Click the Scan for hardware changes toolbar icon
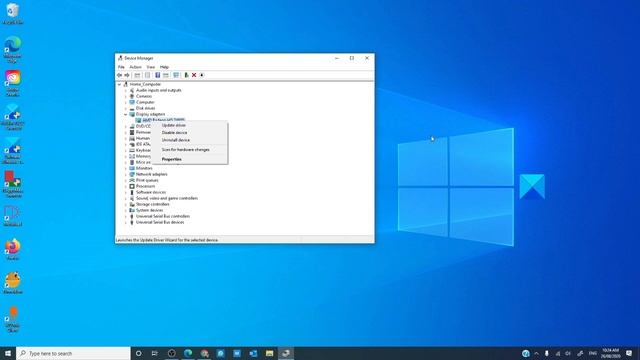 pos(176,75)
